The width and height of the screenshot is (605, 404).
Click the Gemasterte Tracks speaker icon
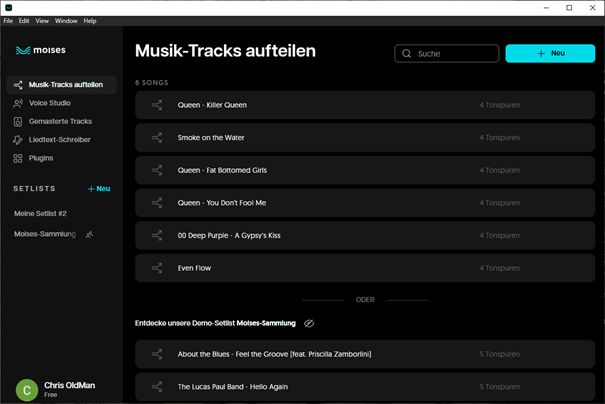coord(18,122)
